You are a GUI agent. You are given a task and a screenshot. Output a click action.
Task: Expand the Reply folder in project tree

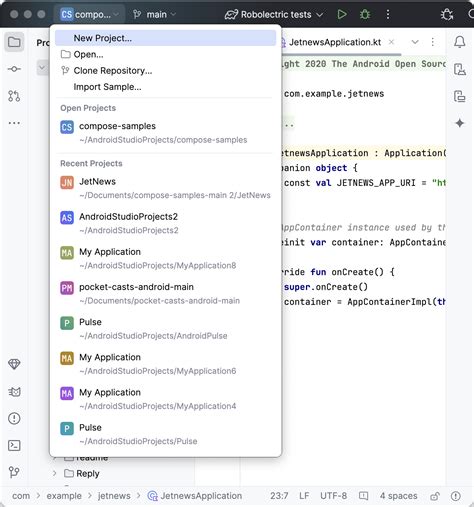coord(54,473)
